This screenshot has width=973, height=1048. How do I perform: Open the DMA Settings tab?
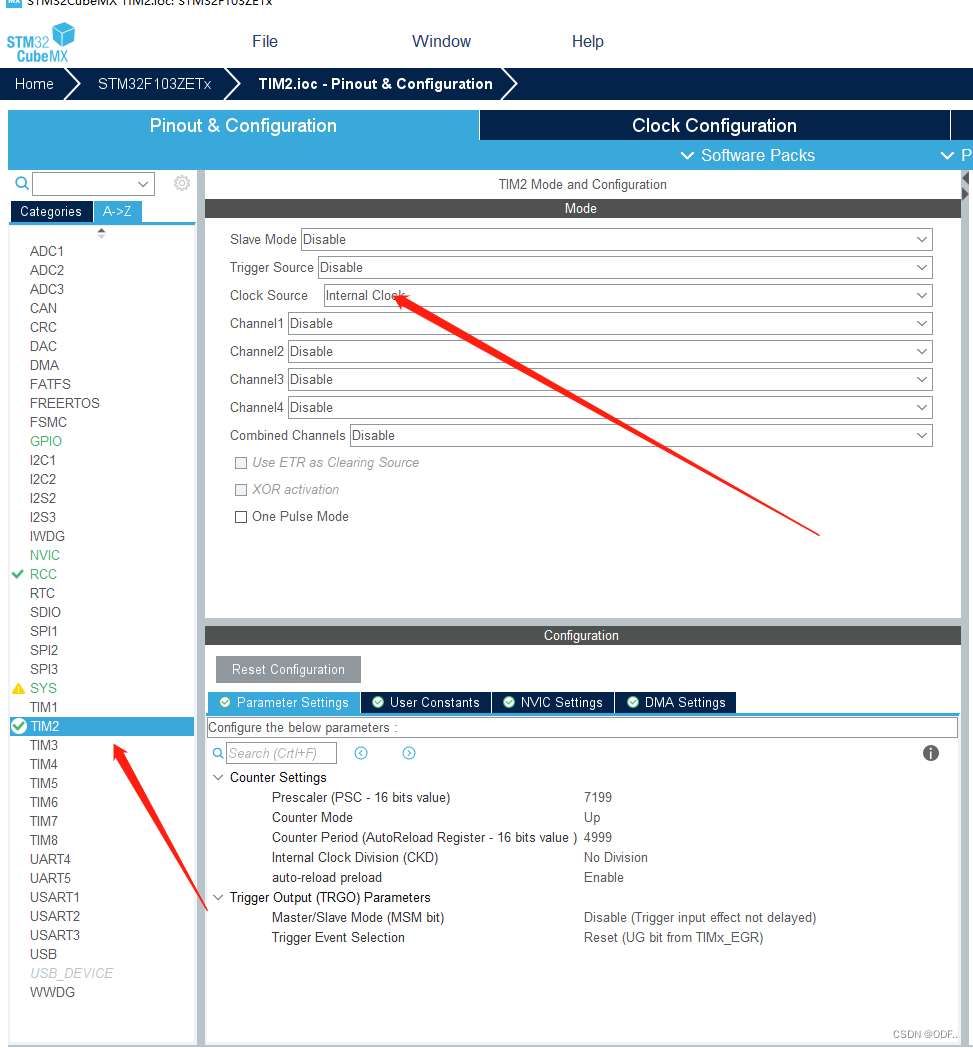(x=676, y=702)
